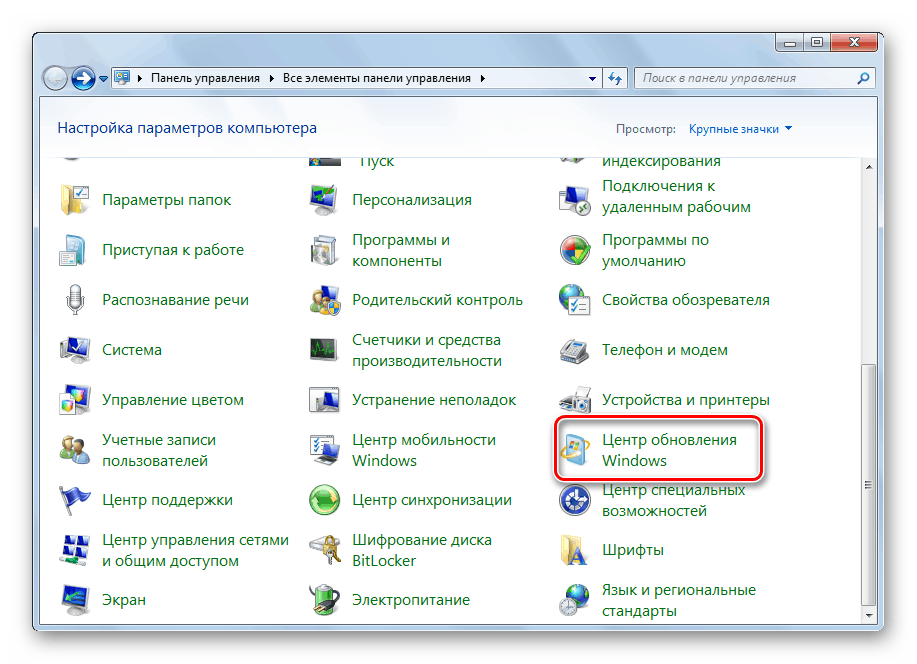Image resolution: width=917 pixels, height=664 pixels.
Task: Click the Приступая к работе icon
Action: click(73, 250)
